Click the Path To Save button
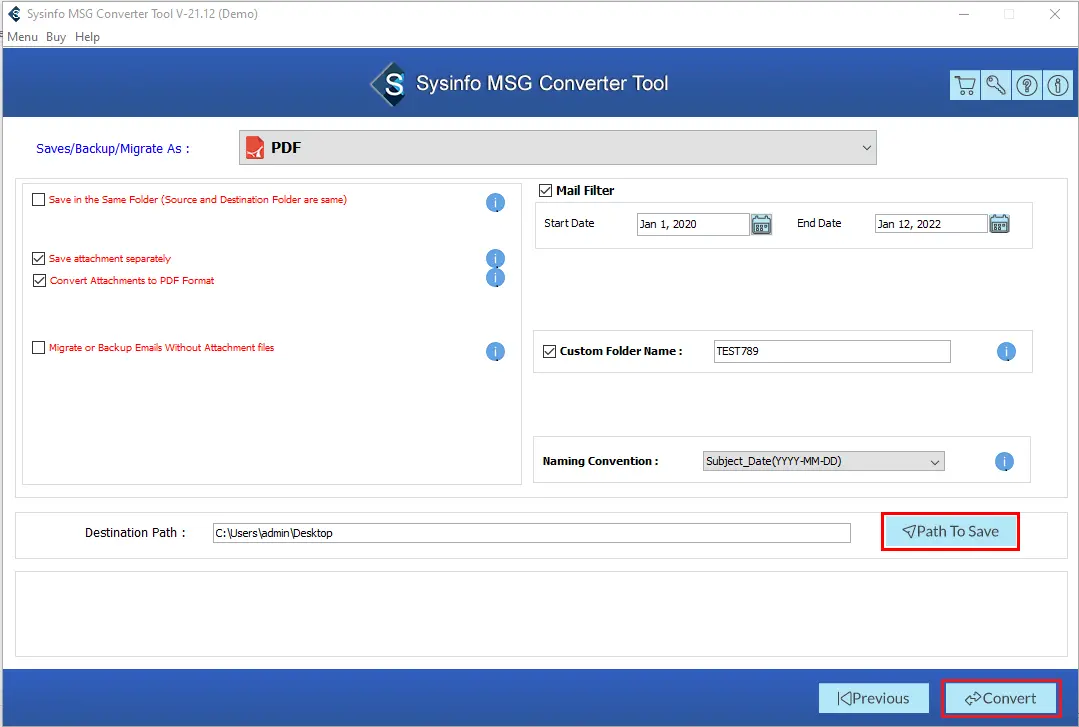Image resolution: width=1079 pixels, height=727 pixels. click(x=950, y=532)
